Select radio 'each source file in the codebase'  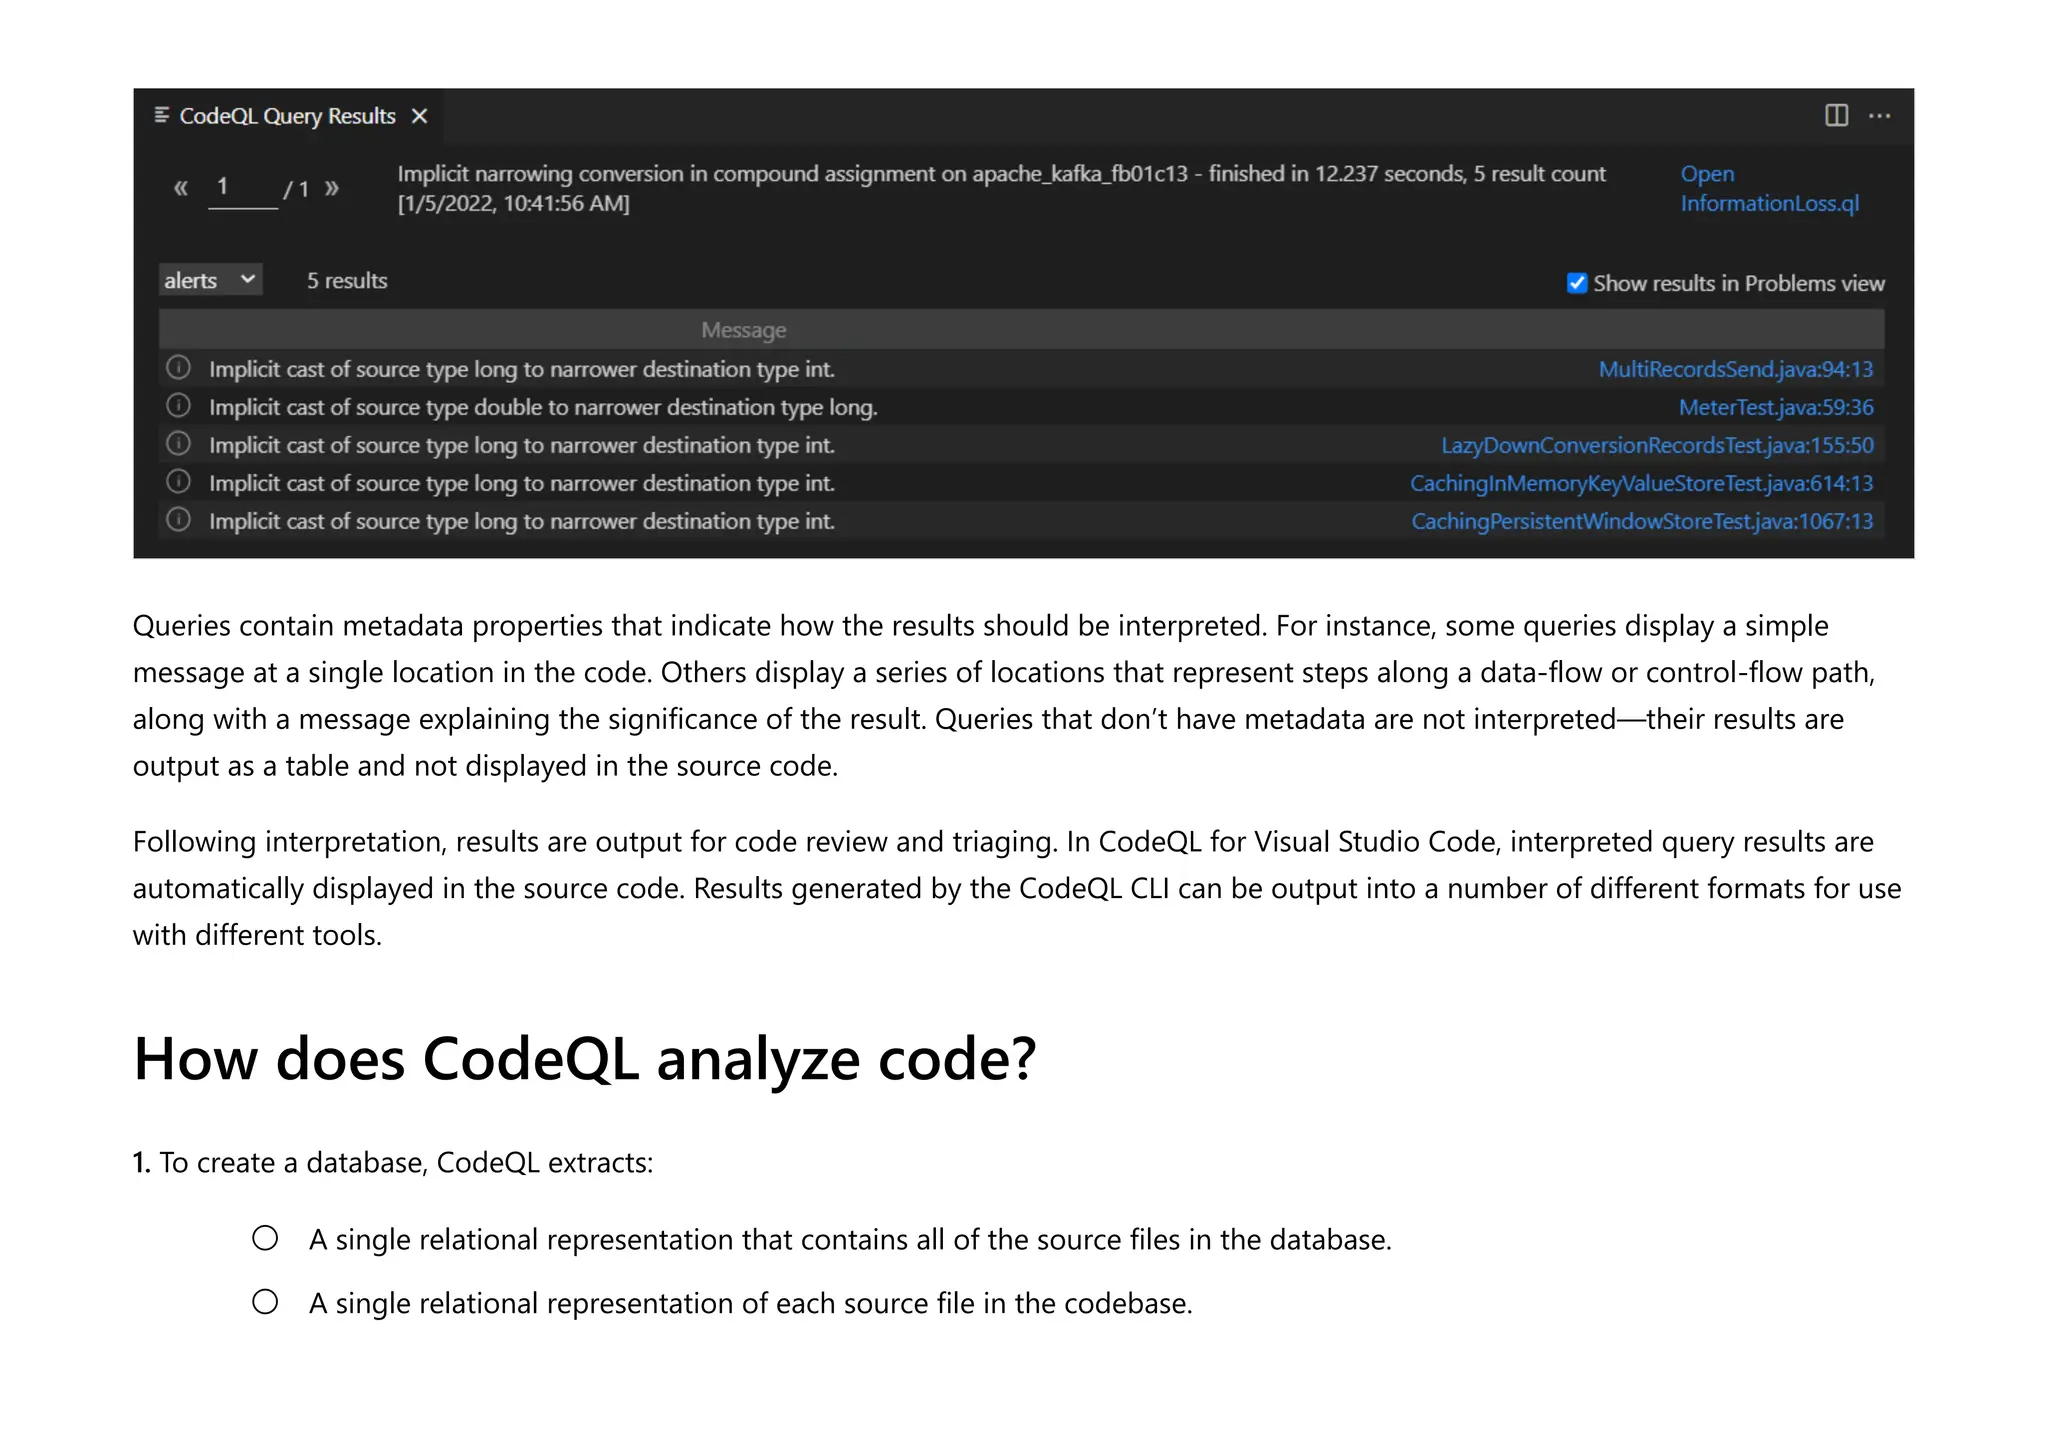(265, 1302)
